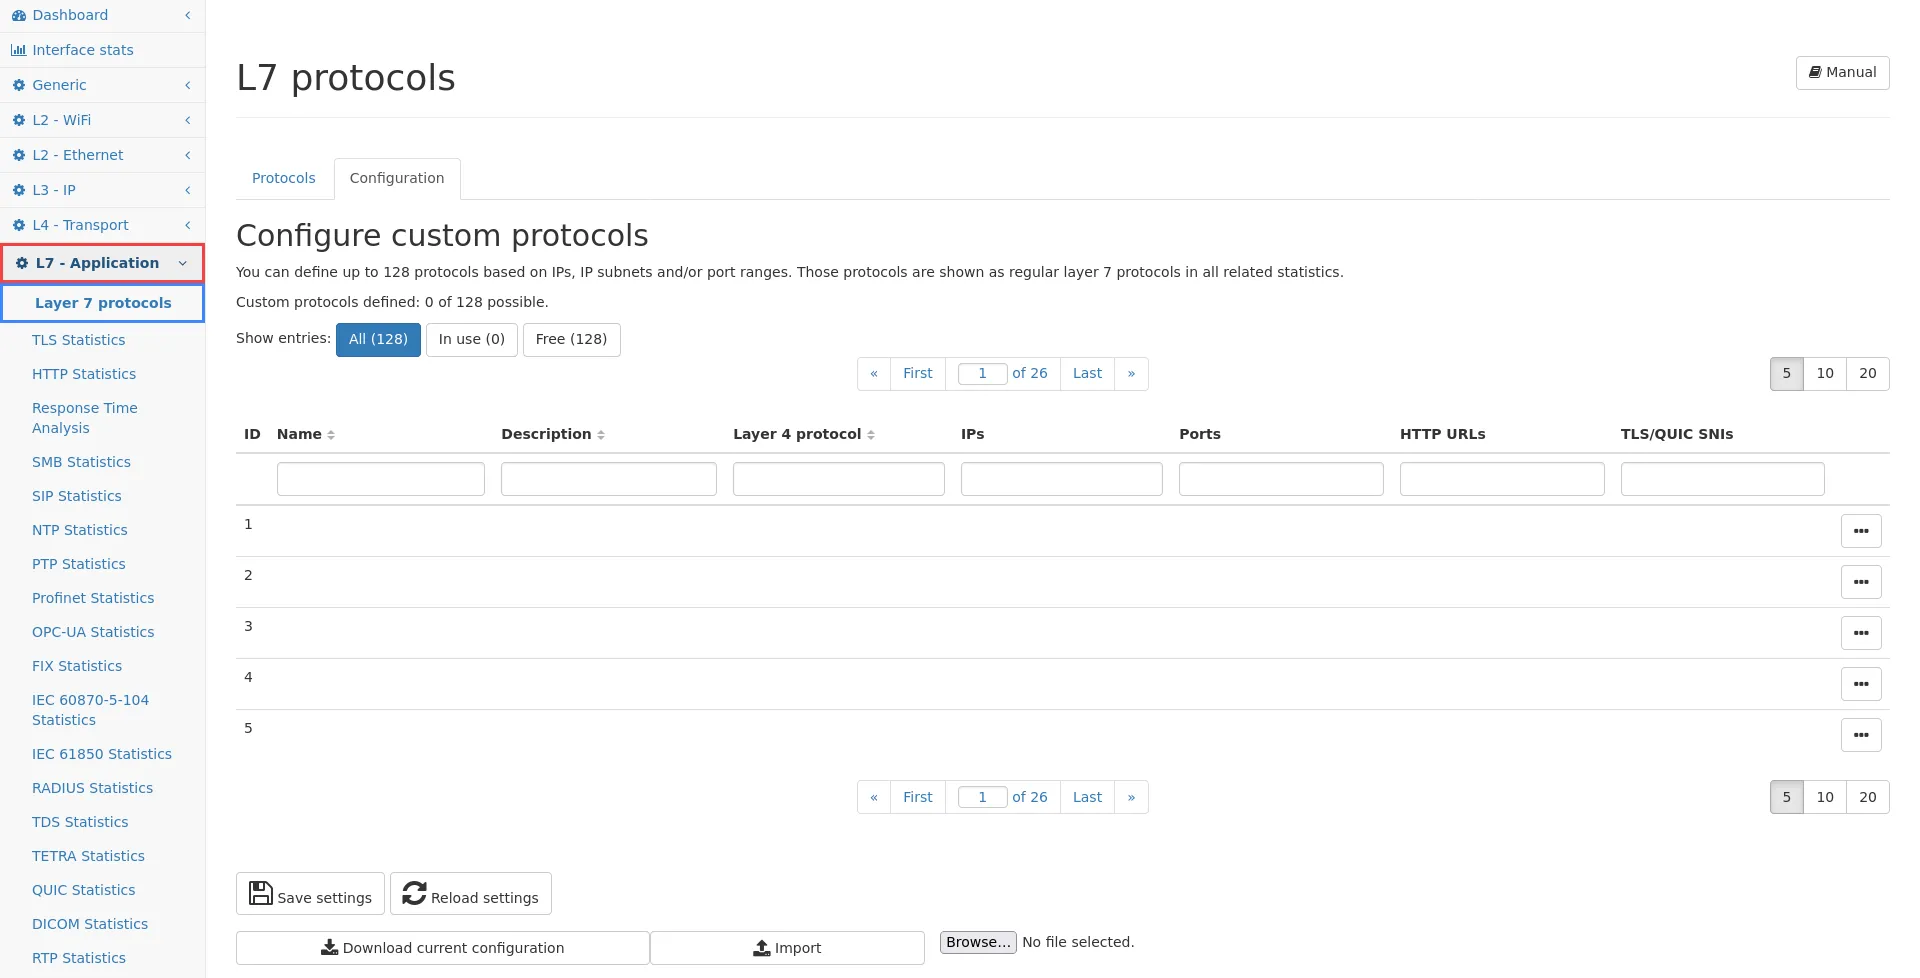This screenshot has height=978, width=1920.
Task: Go to the Last page in top pagination
Action: tap(1086, 373)
